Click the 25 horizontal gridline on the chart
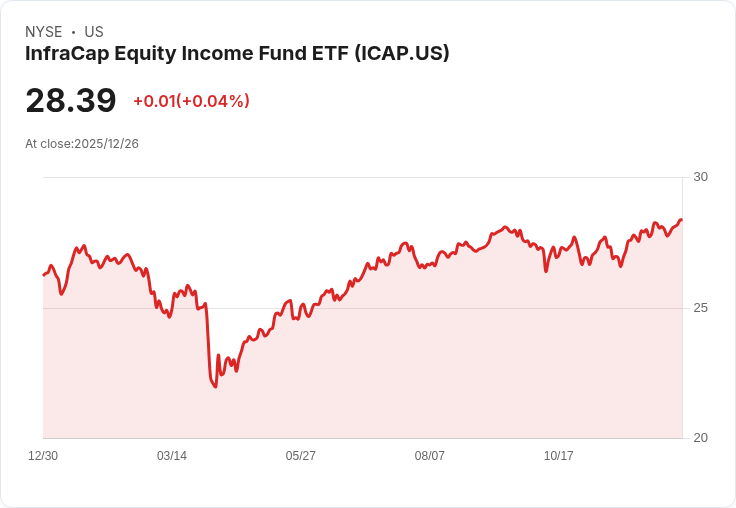 pyautogui.click(x=362, y=308)
